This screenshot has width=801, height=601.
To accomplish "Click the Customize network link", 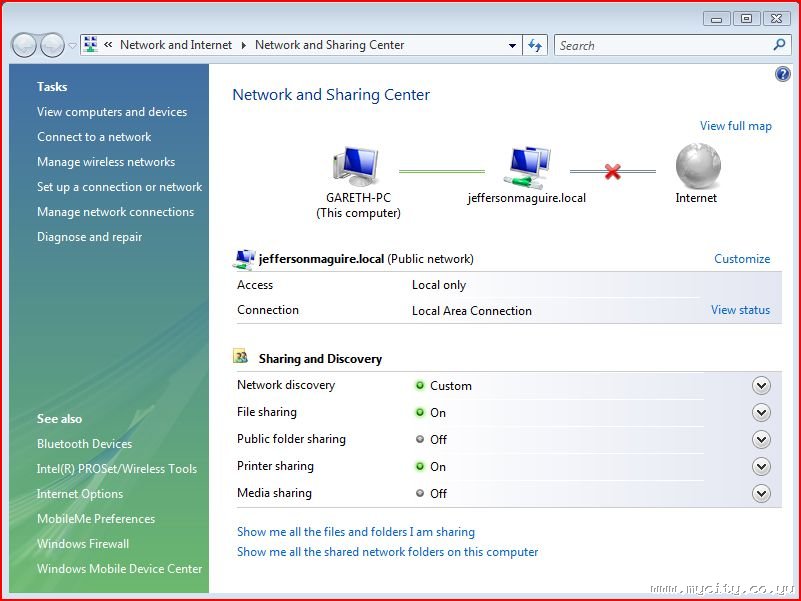I will coord(742,259).
